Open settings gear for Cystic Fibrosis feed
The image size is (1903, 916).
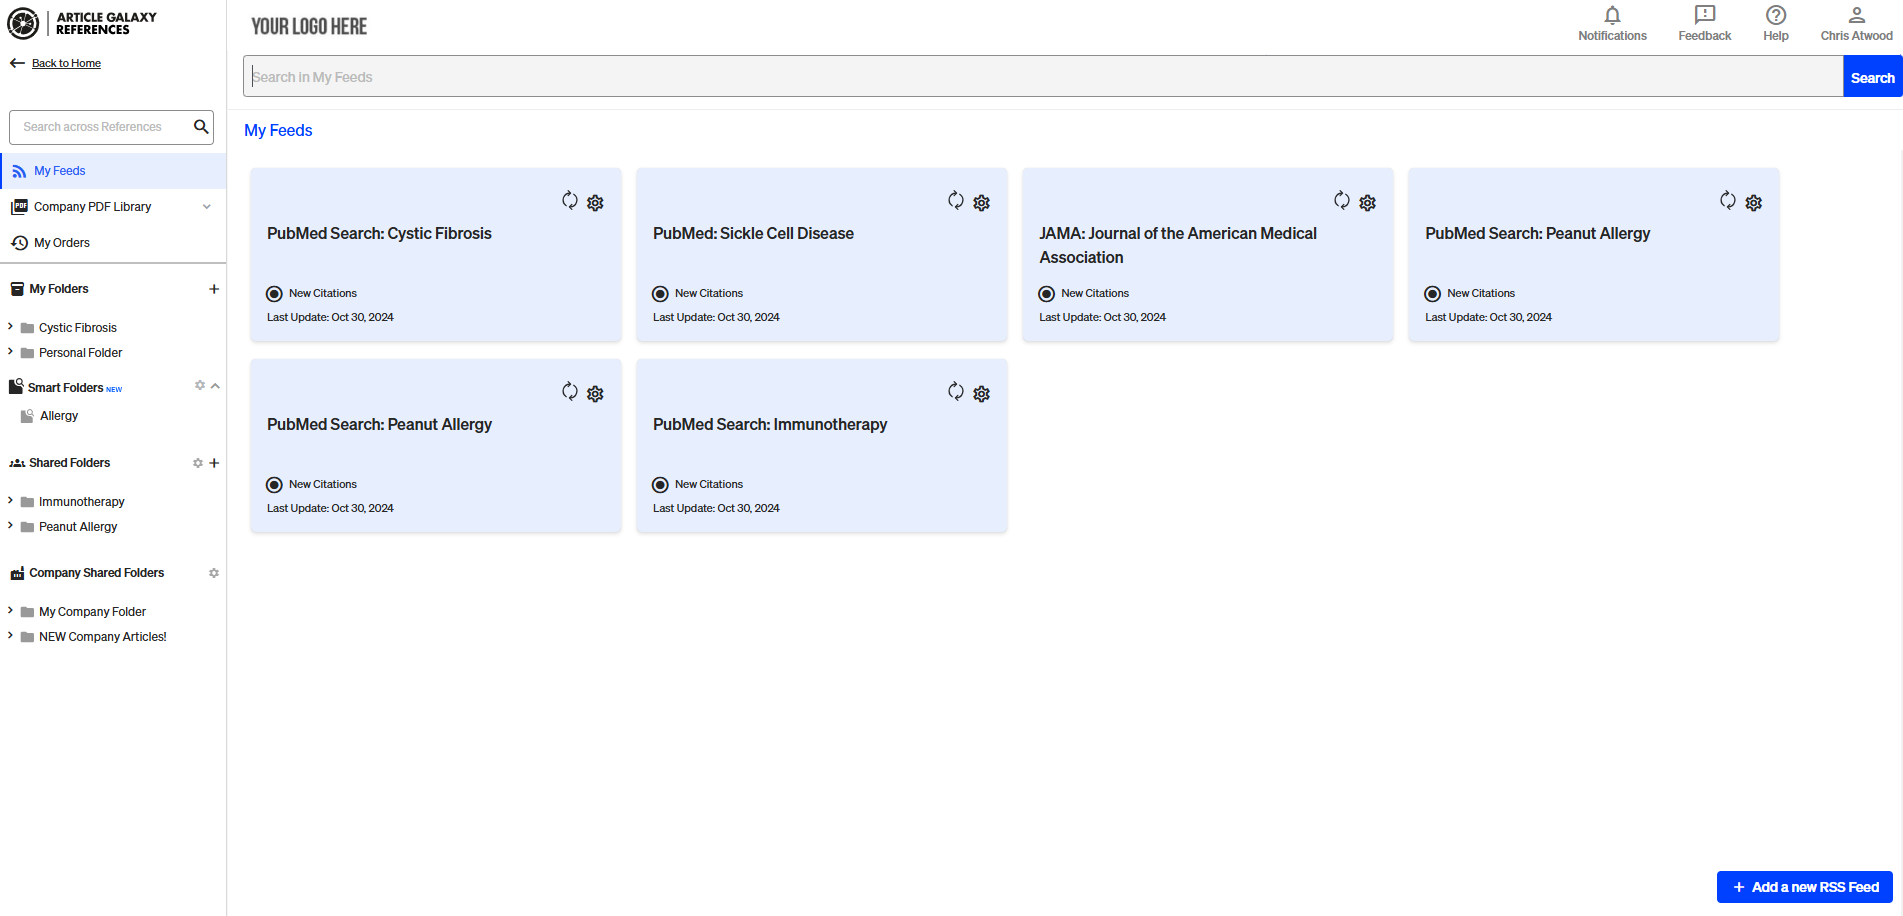pyautogui.click(x=596, y=203)
